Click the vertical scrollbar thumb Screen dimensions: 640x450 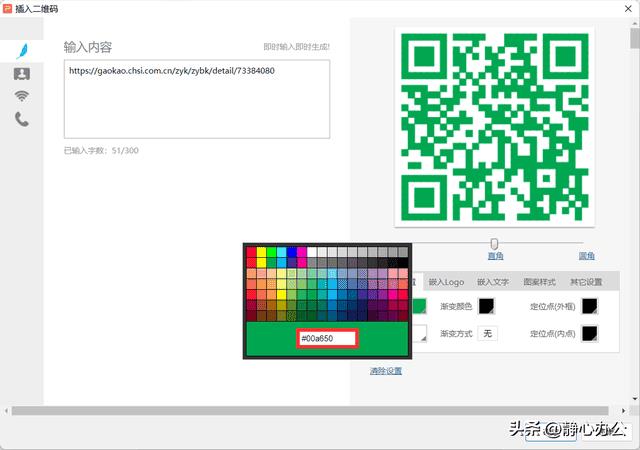635,39
